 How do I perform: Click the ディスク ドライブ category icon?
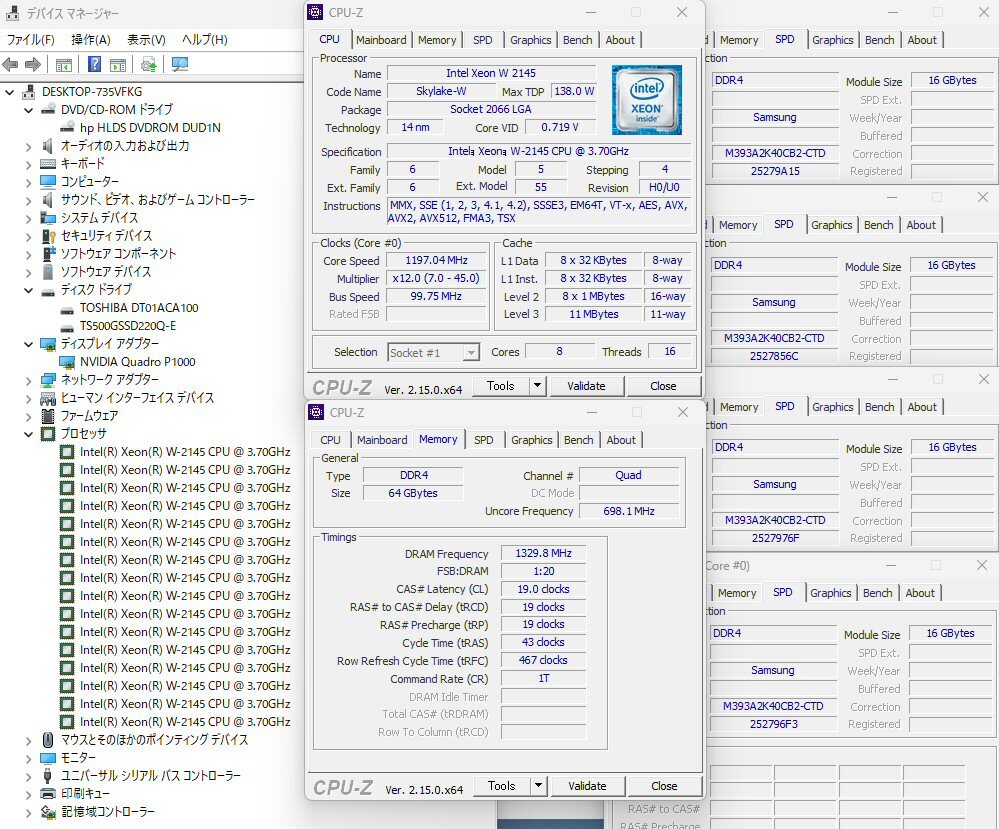click(x=48, y=290)
